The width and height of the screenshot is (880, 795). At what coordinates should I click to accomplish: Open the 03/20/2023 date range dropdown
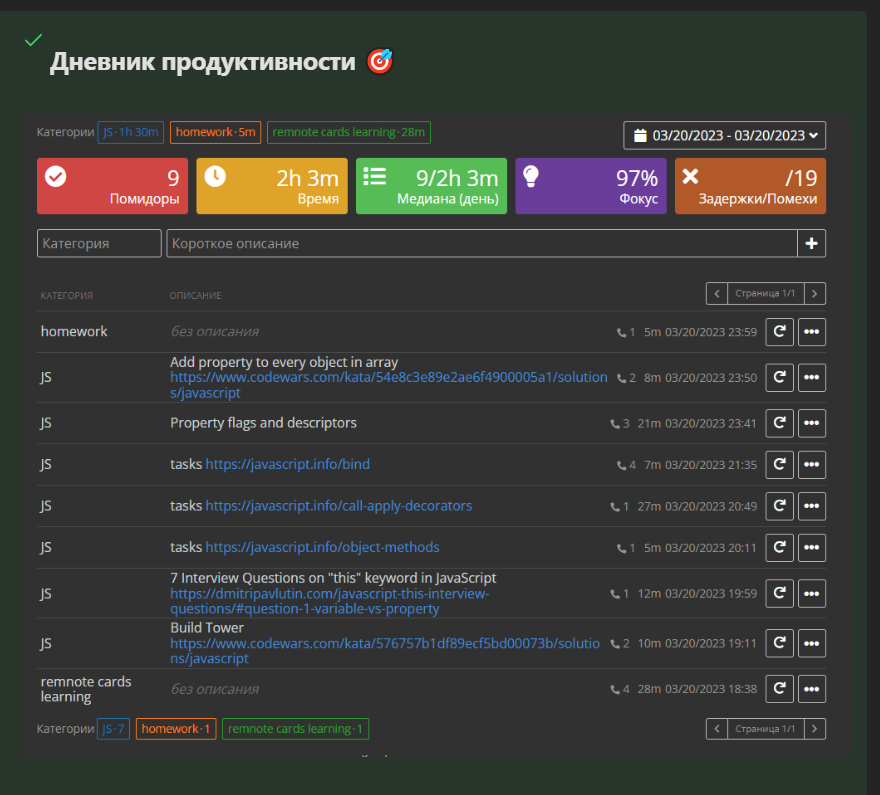point(724,135)
